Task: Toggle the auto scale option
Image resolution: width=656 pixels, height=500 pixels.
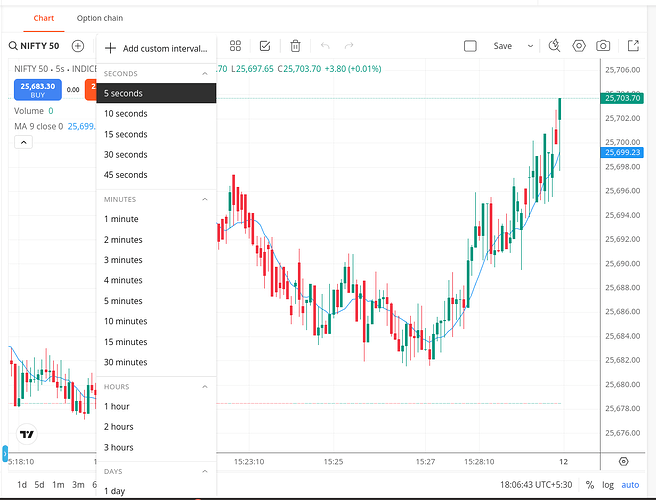Action: (x=630, y=485)
